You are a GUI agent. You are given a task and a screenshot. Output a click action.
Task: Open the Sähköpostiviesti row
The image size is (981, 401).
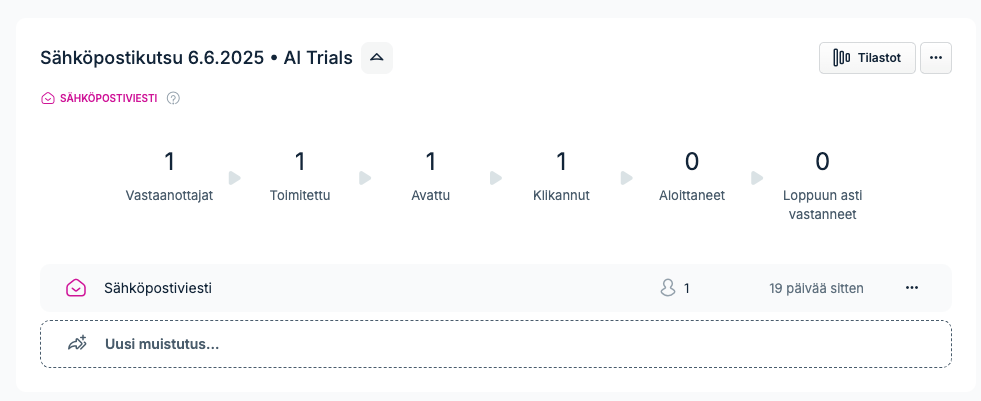pyautogui.click(x=496, y=288)
